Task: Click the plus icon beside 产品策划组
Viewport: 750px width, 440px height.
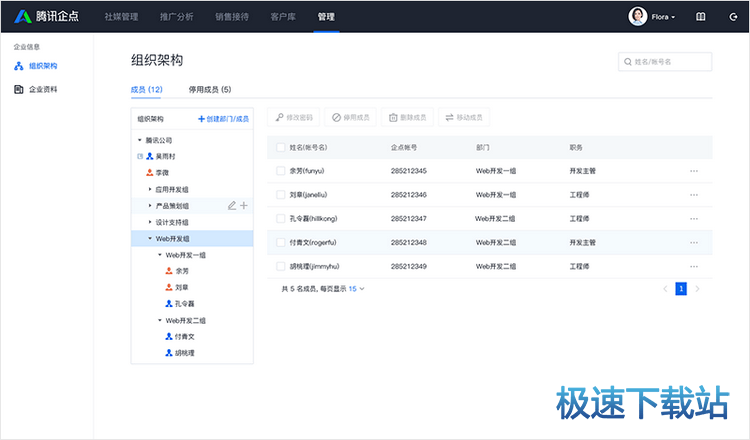Action: tap(244, 205)
